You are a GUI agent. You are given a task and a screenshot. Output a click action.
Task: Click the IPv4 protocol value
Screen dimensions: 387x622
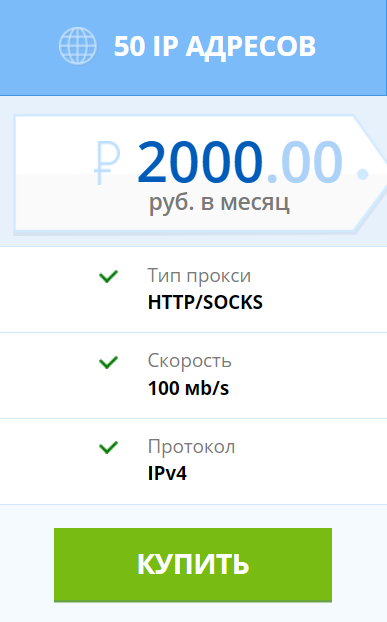point(167,473)
